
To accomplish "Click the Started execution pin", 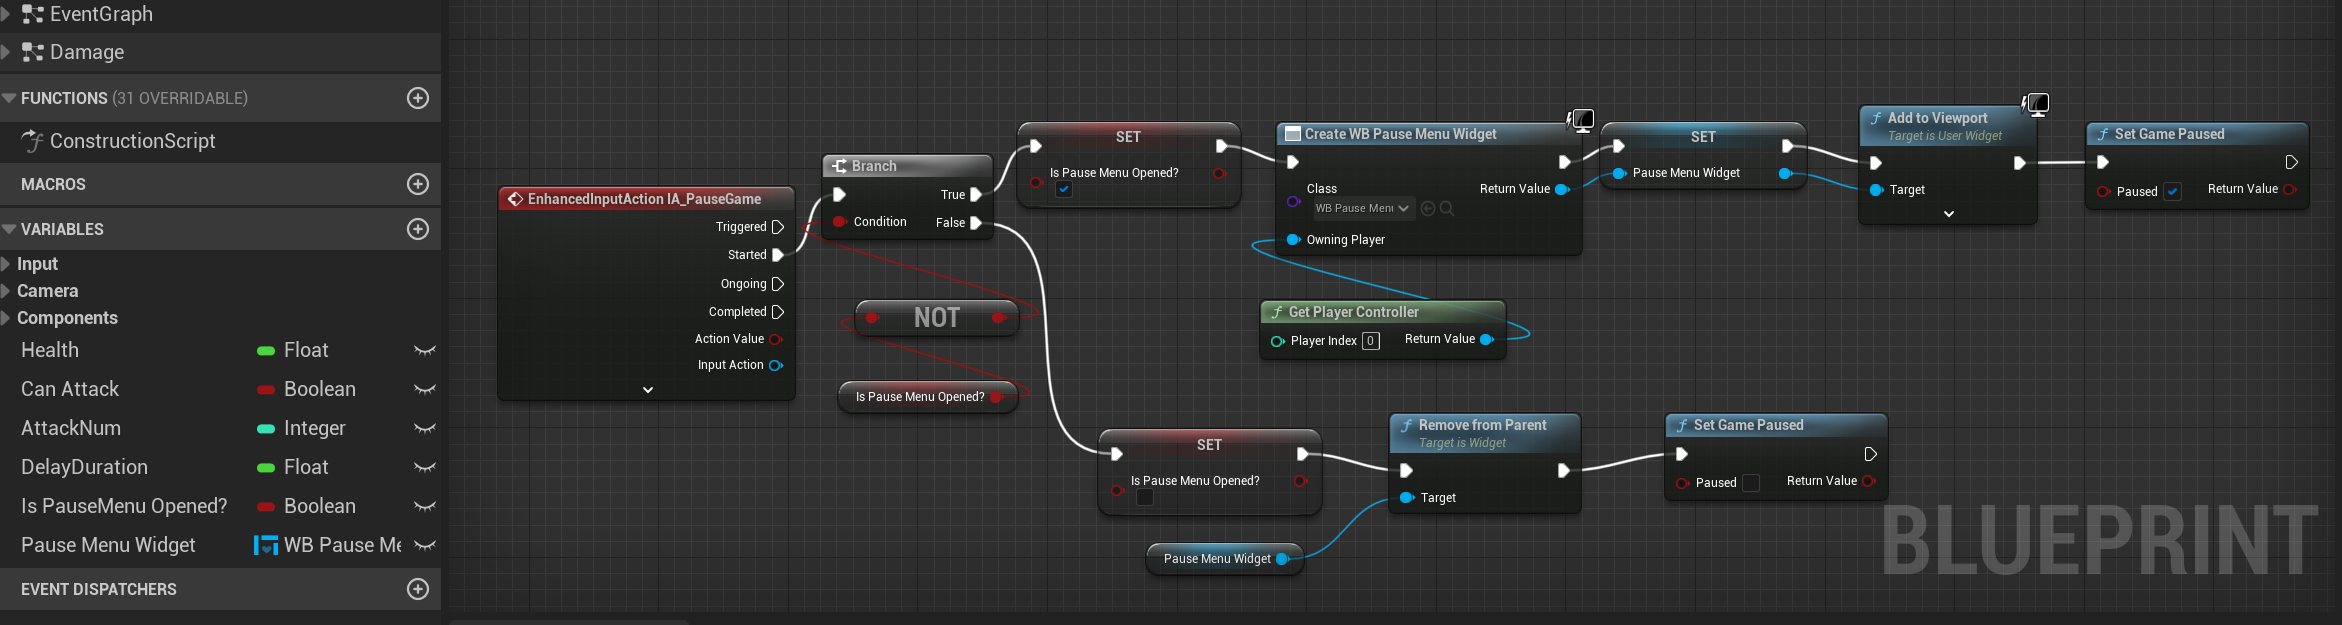I will click(x=778, y=255).
